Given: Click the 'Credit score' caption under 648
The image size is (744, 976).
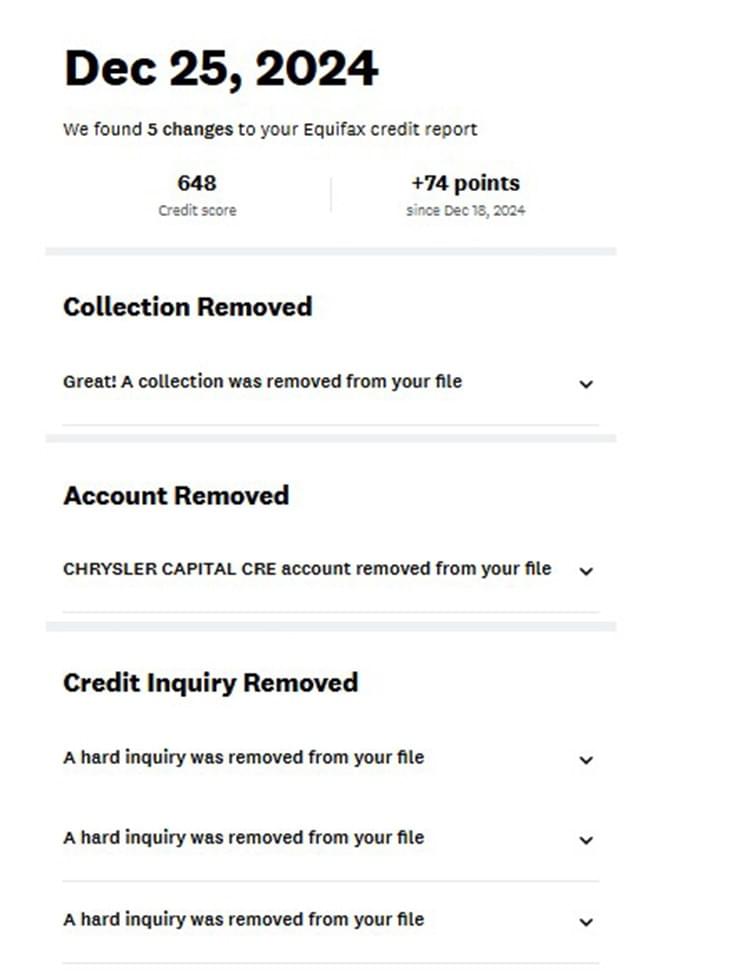Looking at the screenshot, I should [x=197, y=210].
